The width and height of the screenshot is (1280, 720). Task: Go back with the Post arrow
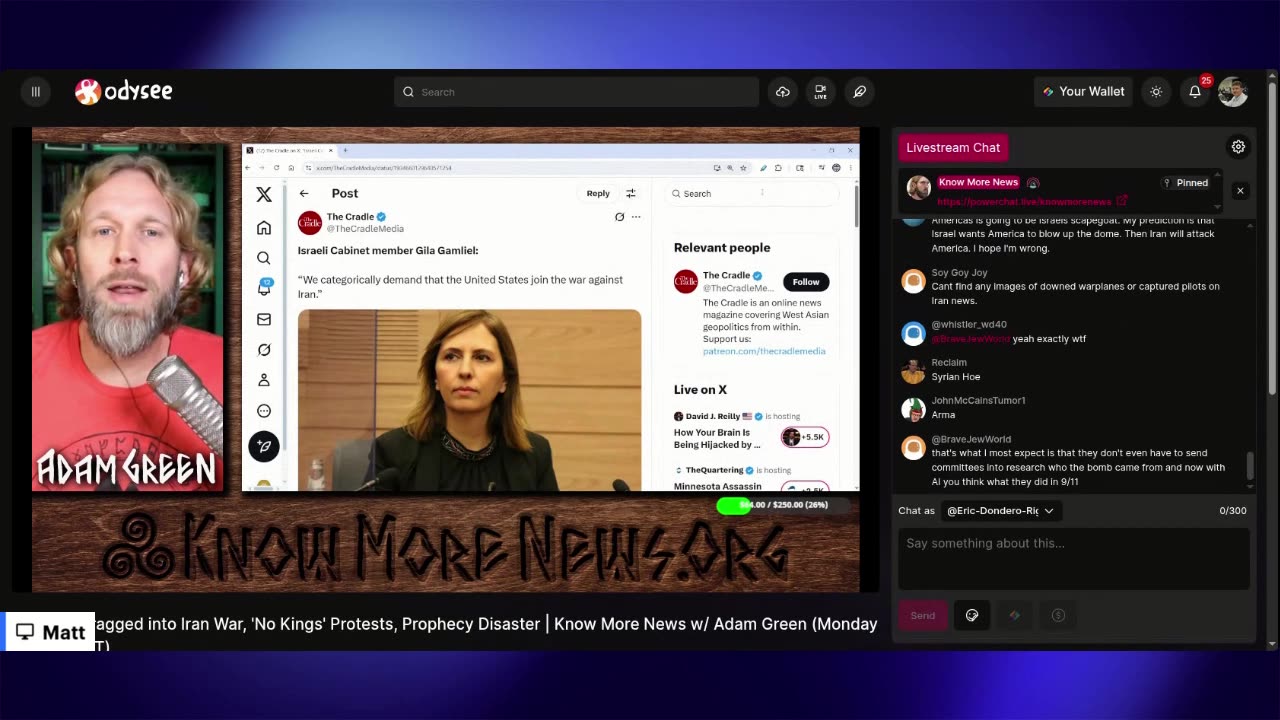point(304,193)
